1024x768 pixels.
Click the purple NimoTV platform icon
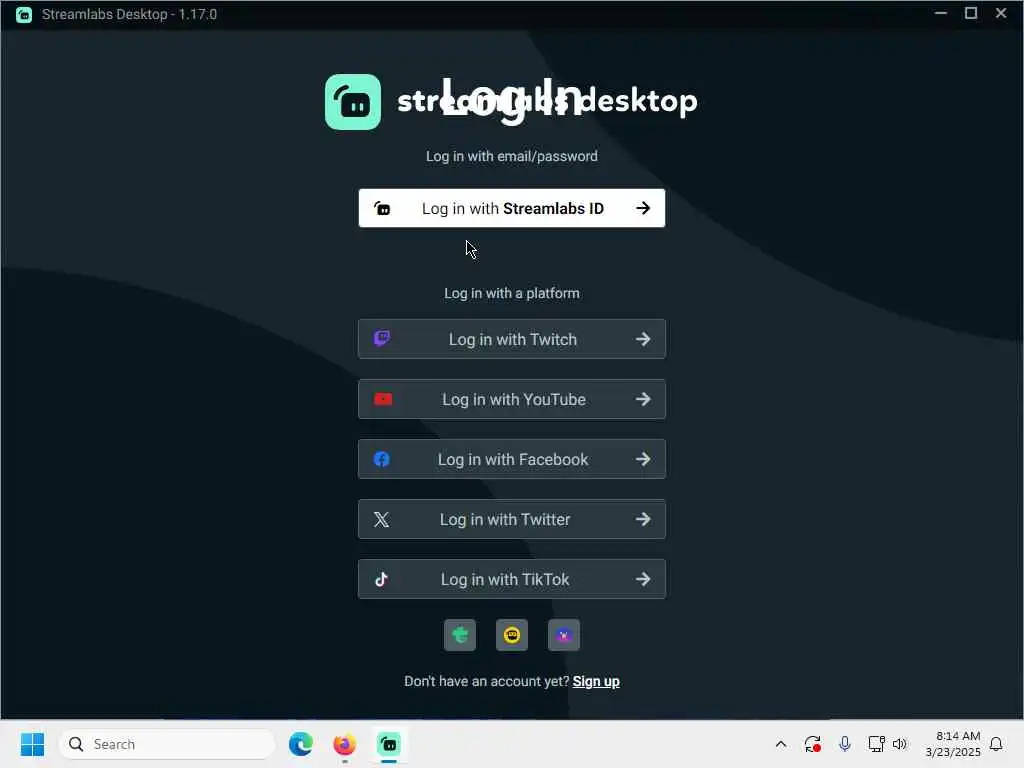click(564, 635)
